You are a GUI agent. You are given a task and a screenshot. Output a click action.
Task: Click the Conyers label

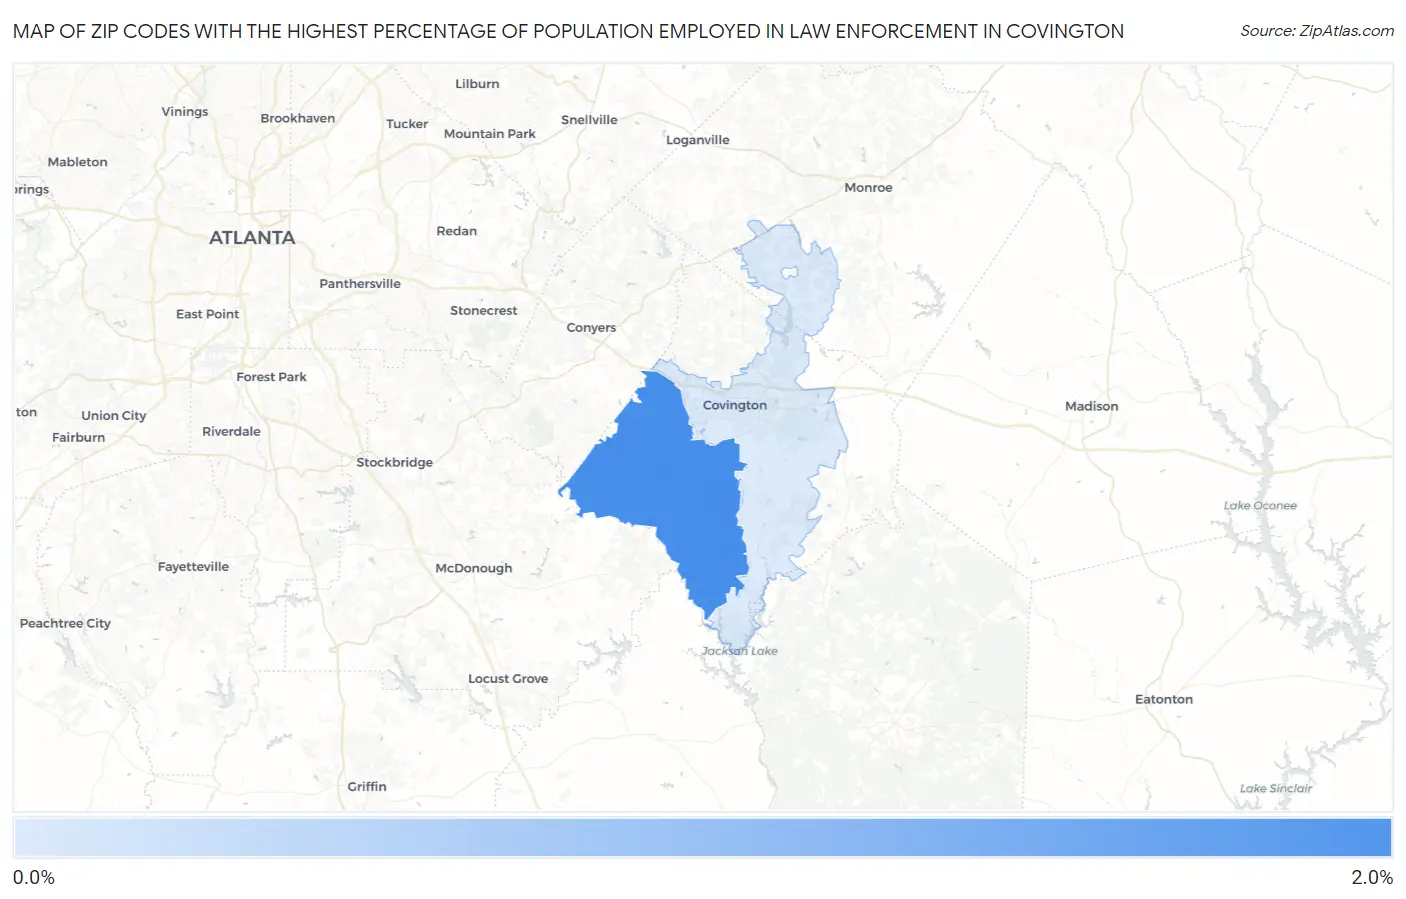591,328
